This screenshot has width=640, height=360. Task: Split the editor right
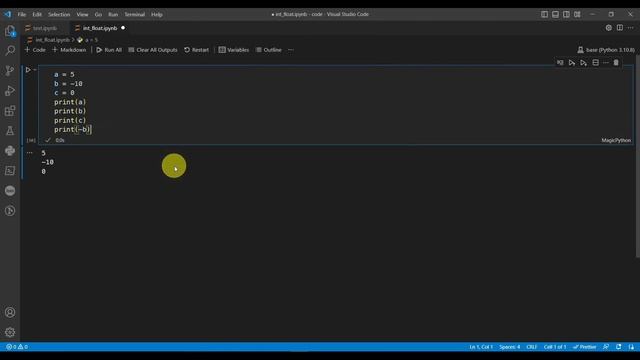620,28
